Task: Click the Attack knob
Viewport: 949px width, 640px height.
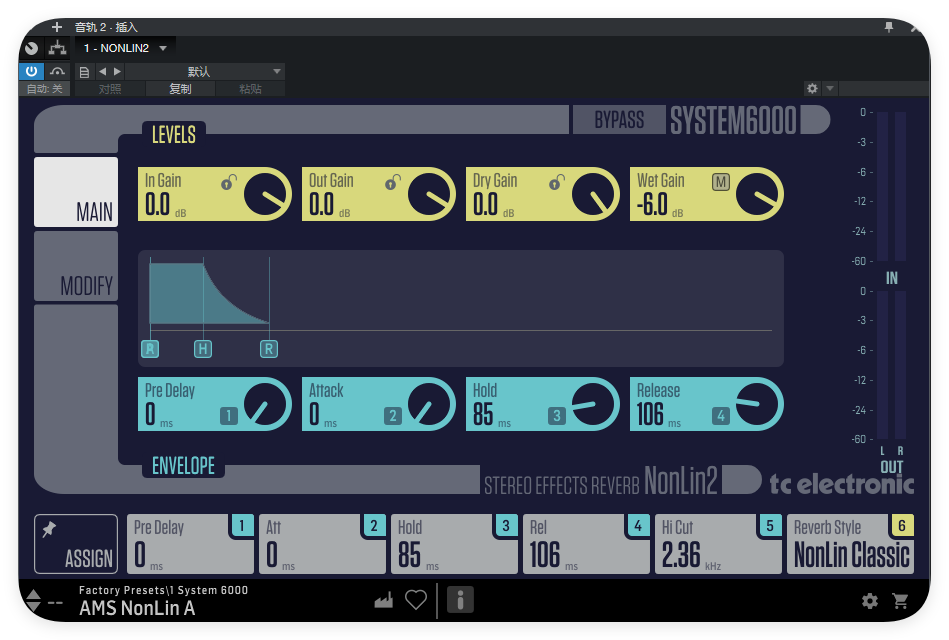Action: [x=430, y=404]
